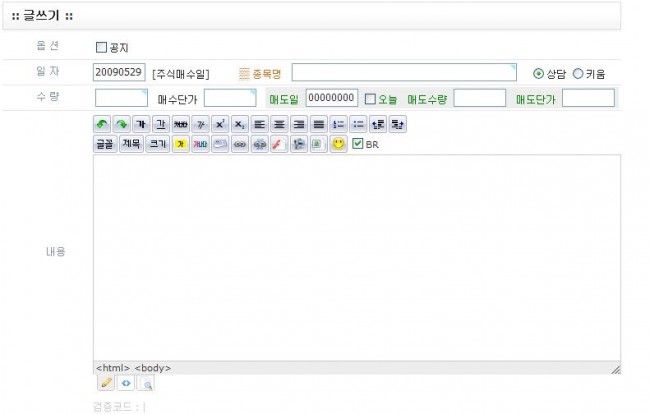Viewport: 650px width, 414px height.
Task: Apply italic text formatting
Action: click(201, 124)
